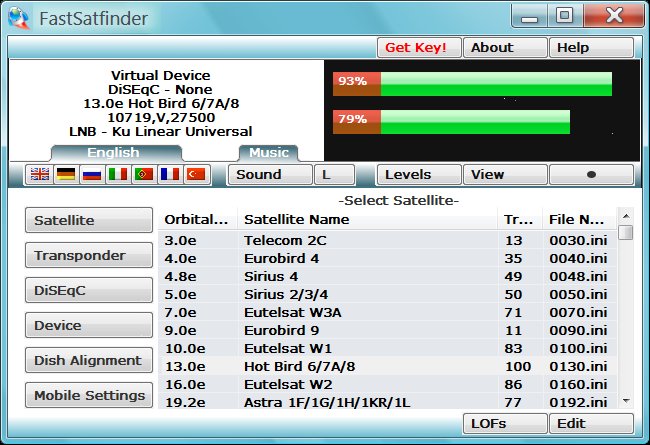This screenshot has width=650, height=445.
Task: Select the Sirius 4 row
Action: pos(388,277)
